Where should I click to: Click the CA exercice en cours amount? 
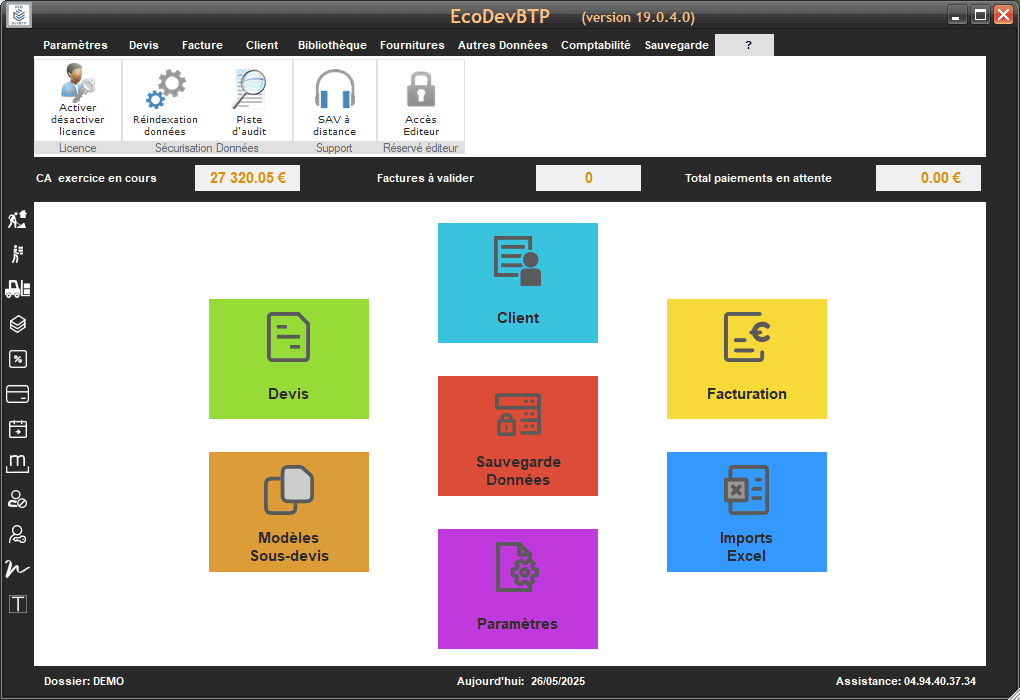(x=248, y=178)
